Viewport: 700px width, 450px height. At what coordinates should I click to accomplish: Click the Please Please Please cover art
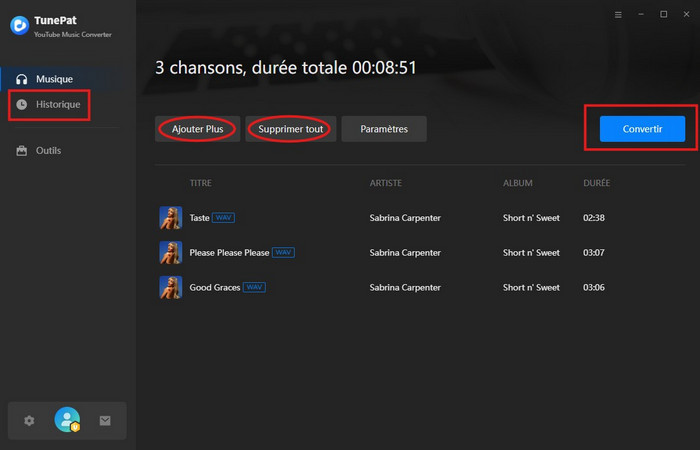point(170,253)
